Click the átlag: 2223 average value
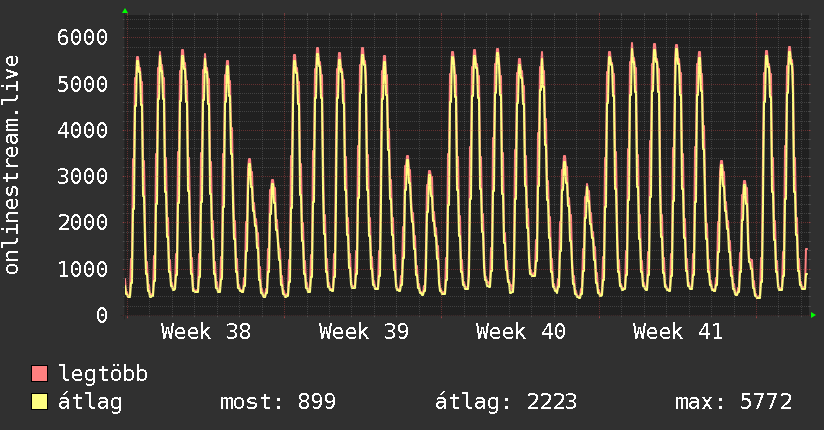This screenshot has height=430, width=824. pyautogui.click(x=506, y=402)
